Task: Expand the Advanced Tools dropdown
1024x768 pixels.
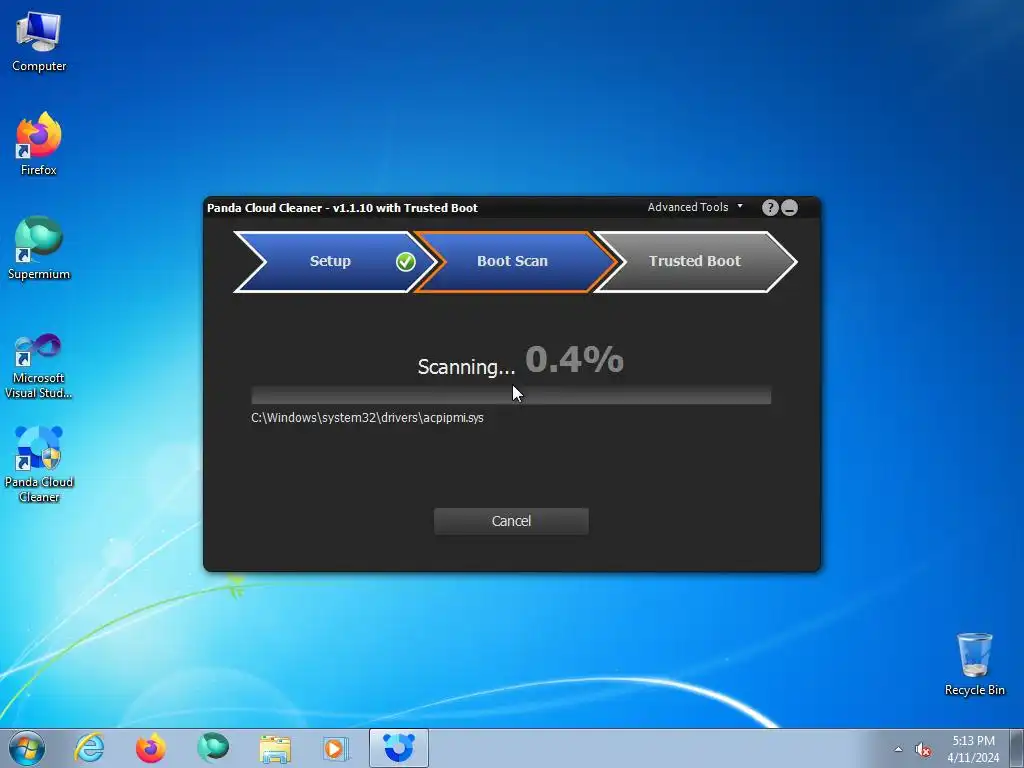Action: point(695,207)
